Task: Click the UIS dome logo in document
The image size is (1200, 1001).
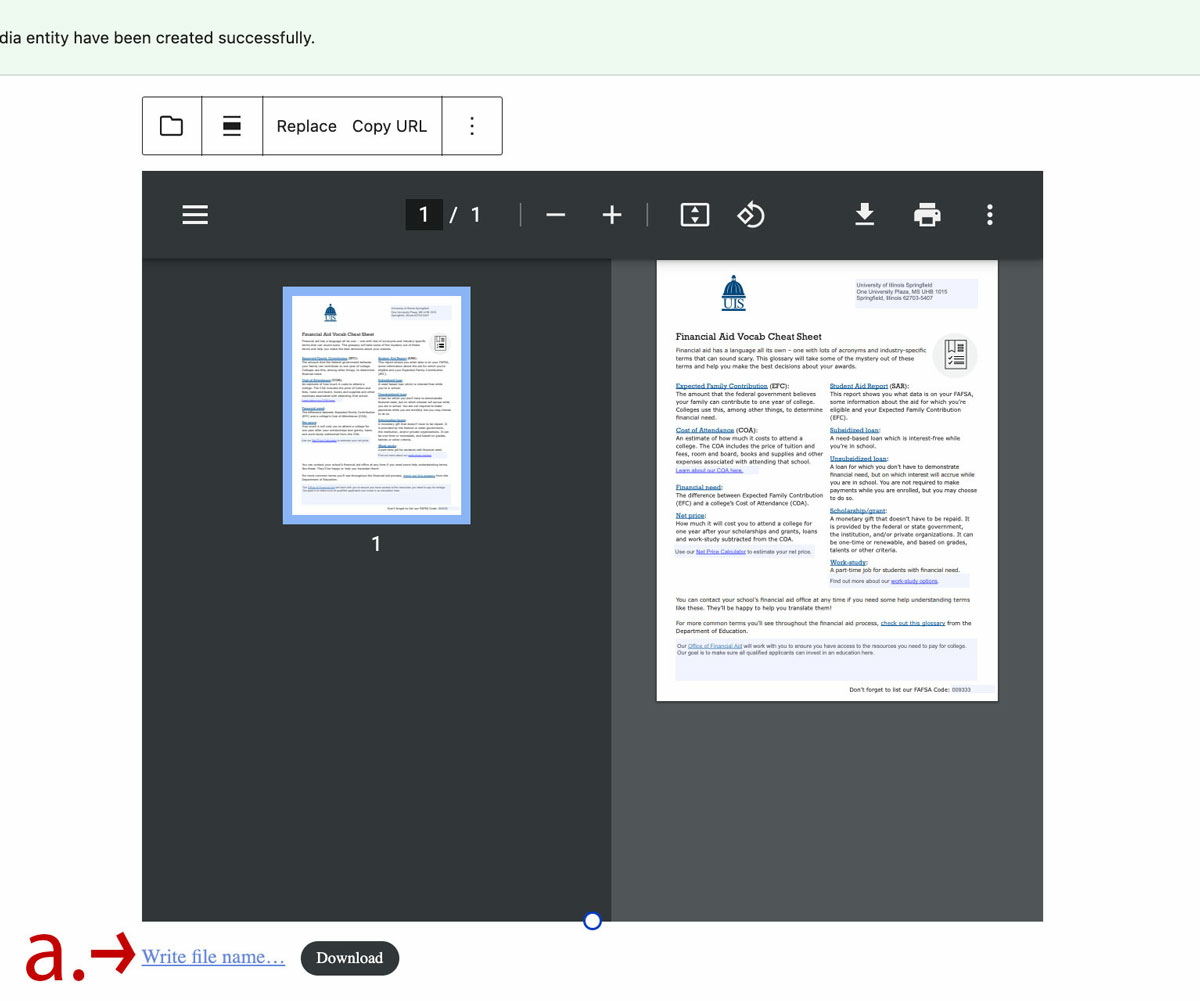Action: [x=734, y=292]
